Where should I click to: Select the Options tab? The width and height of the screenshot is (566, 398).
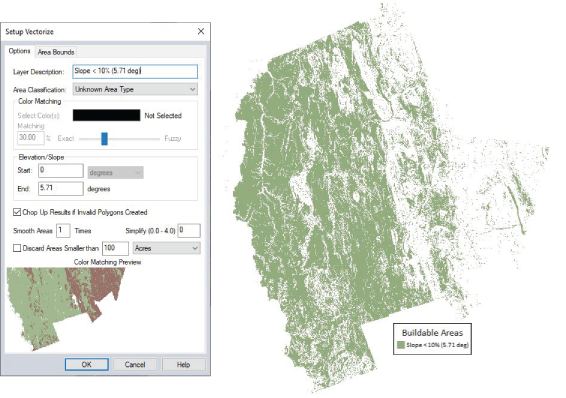pyautogui.click(x=19, y=51)
